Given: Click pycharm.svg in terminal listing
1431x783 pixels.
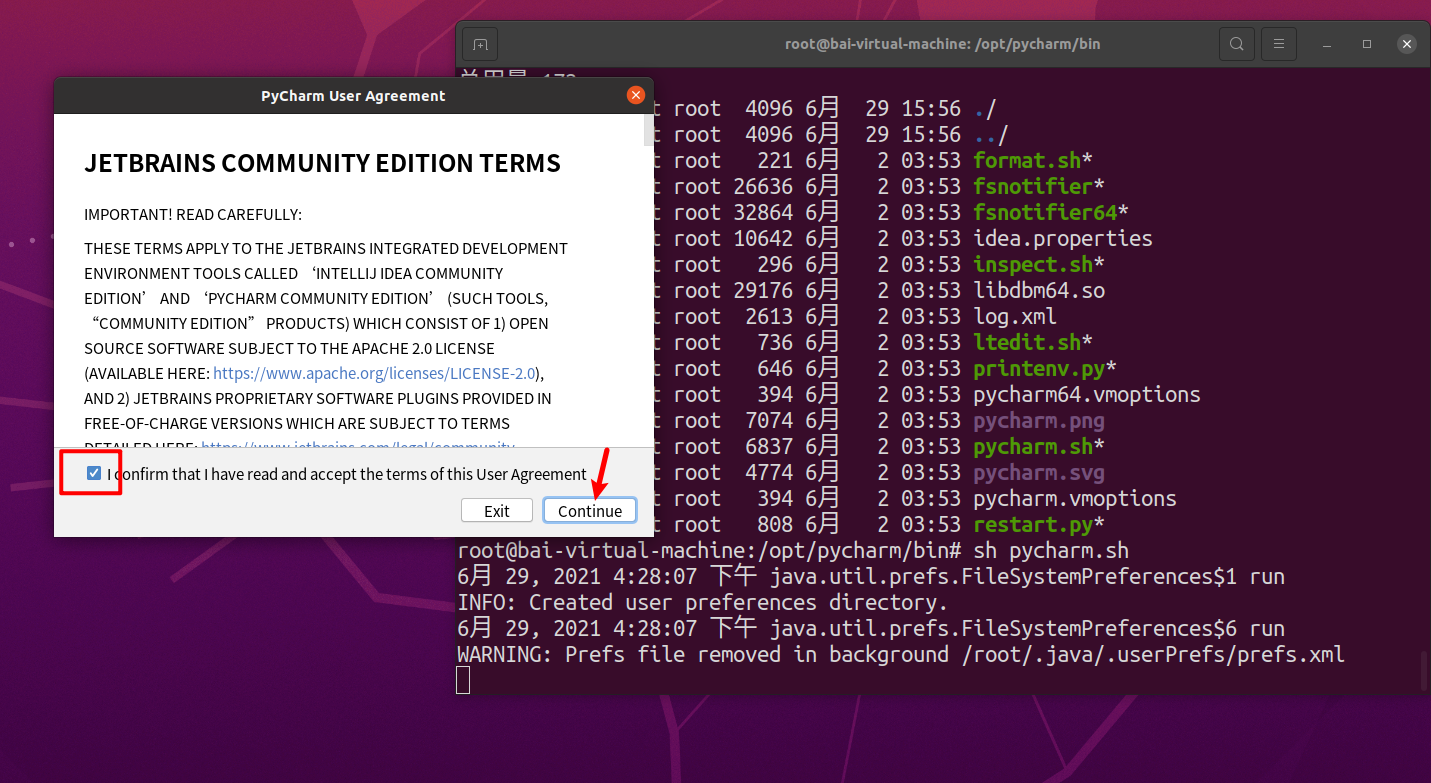Looking at the screenshot, I should (1039, 472).
